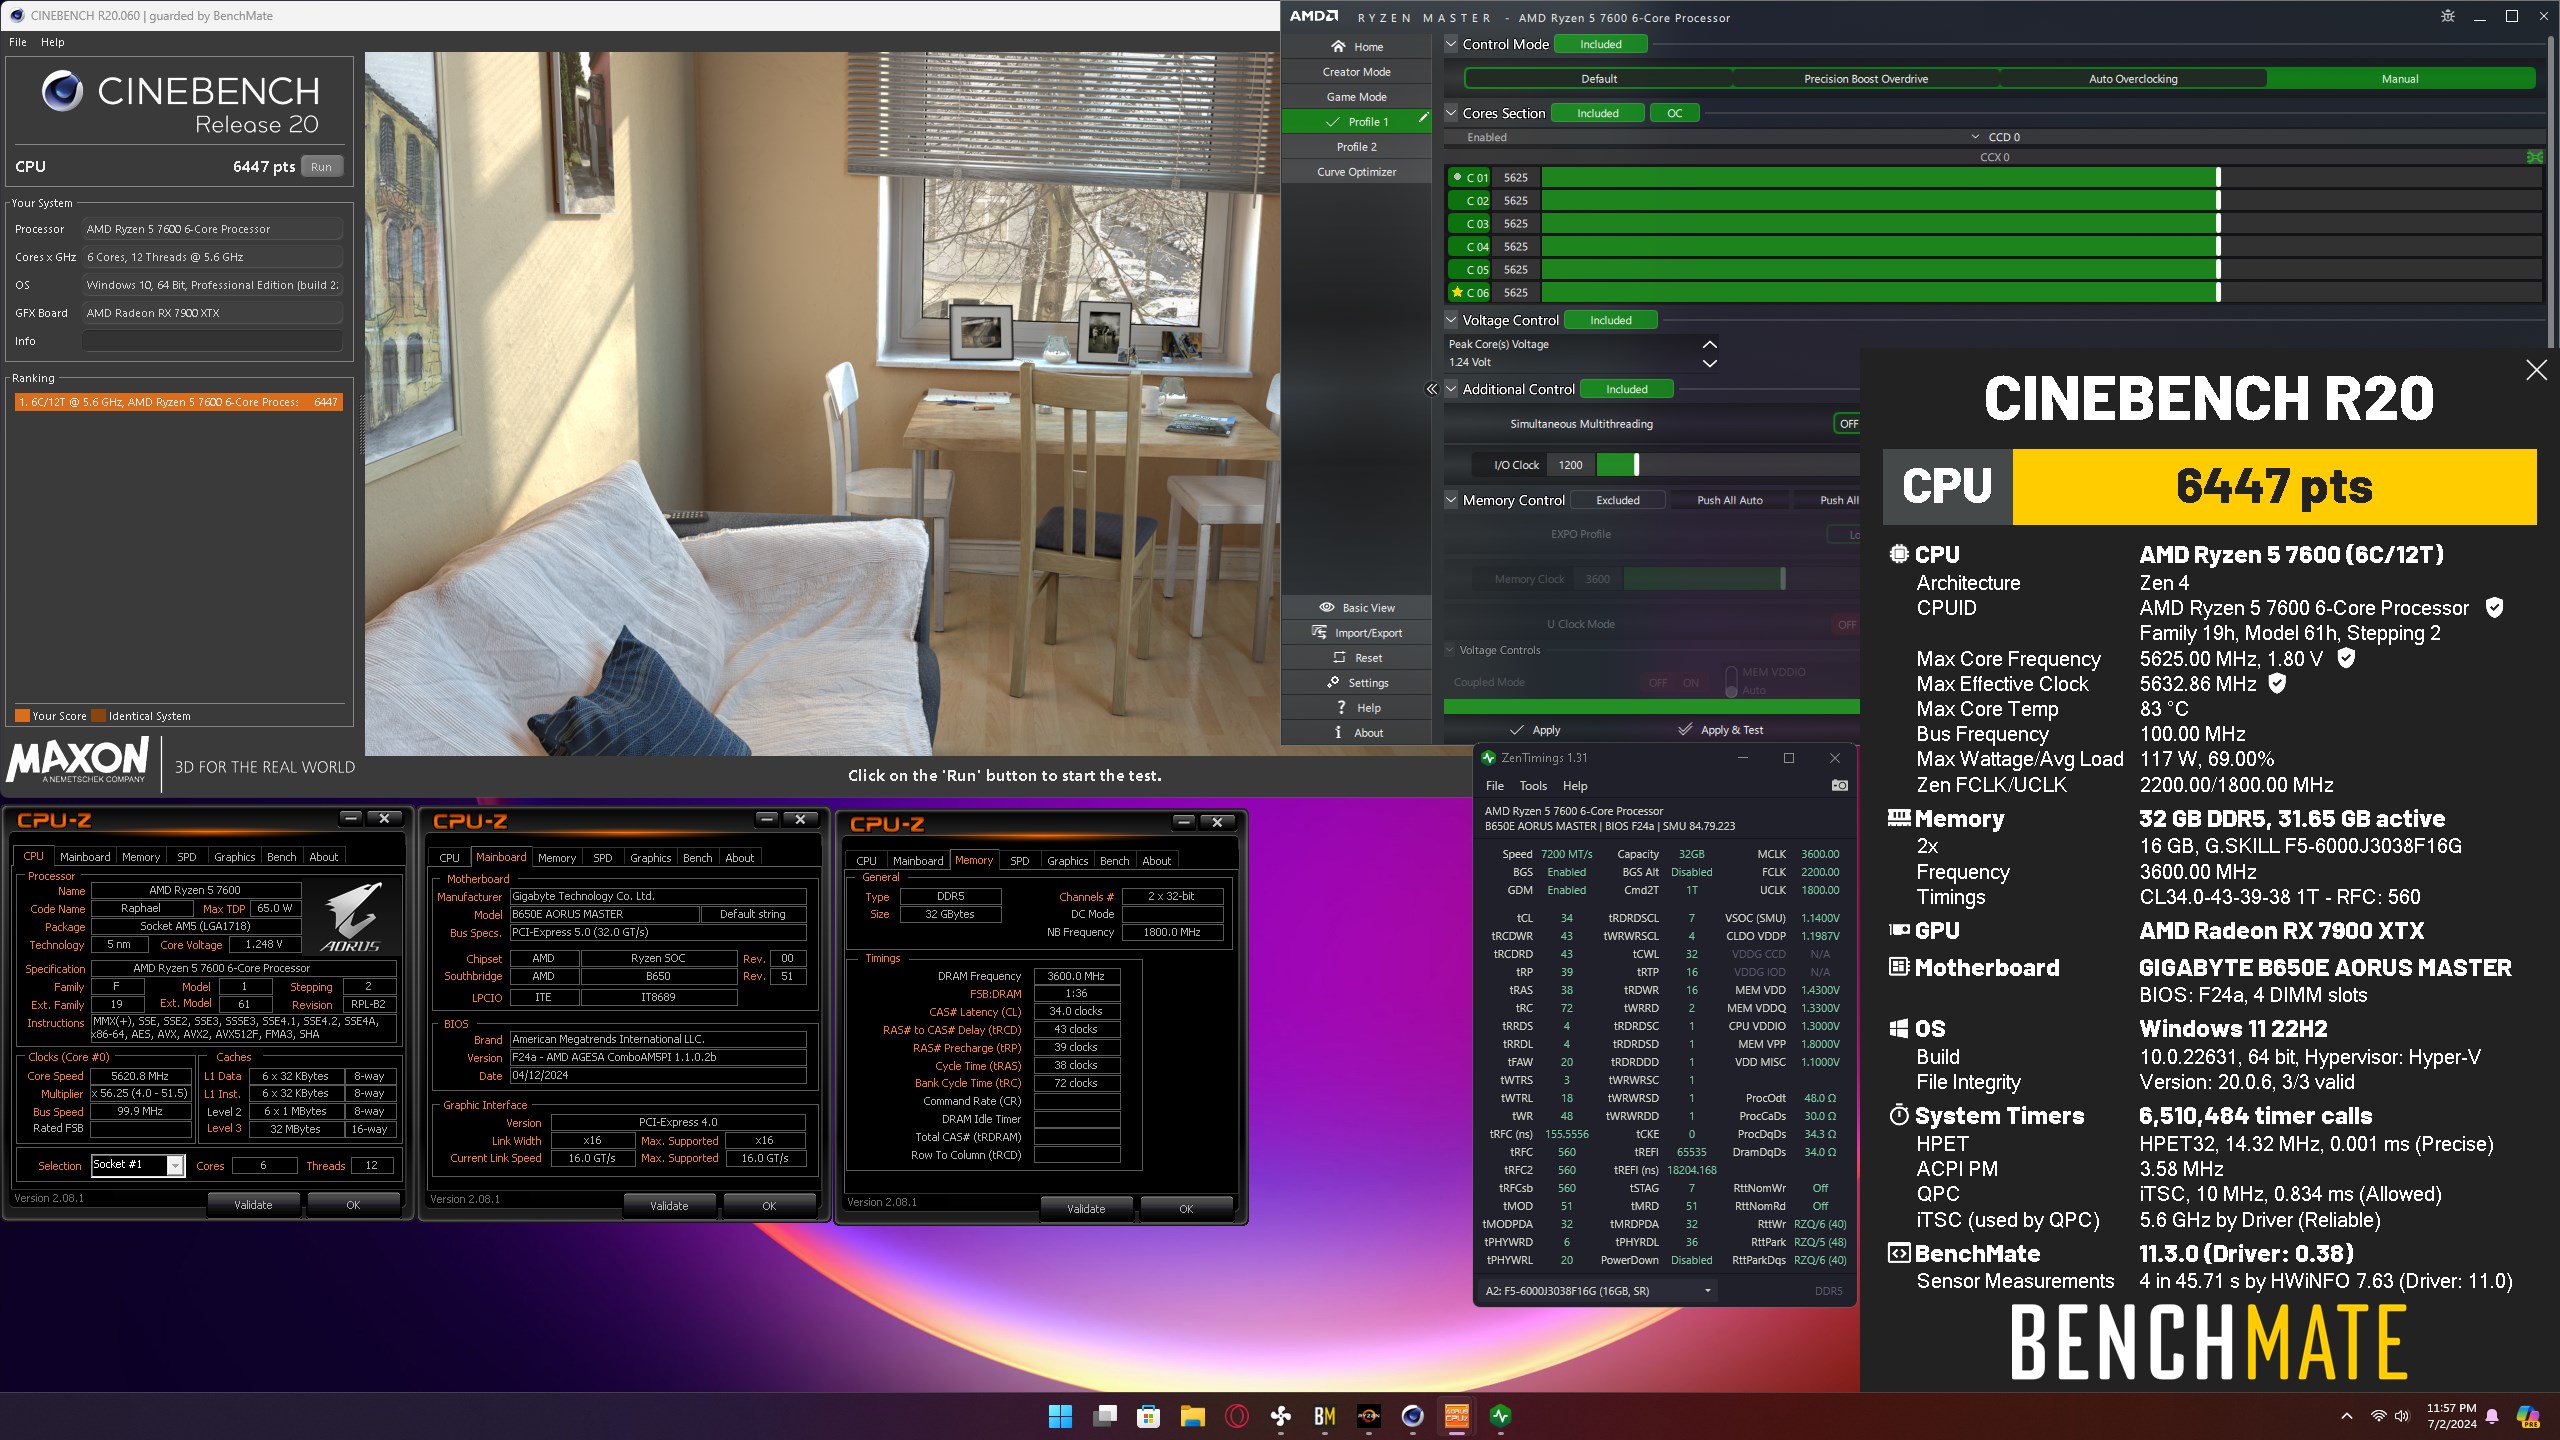Open Cinebench Help menu
Screen dimensions: 2560x1440
[53, 42]
